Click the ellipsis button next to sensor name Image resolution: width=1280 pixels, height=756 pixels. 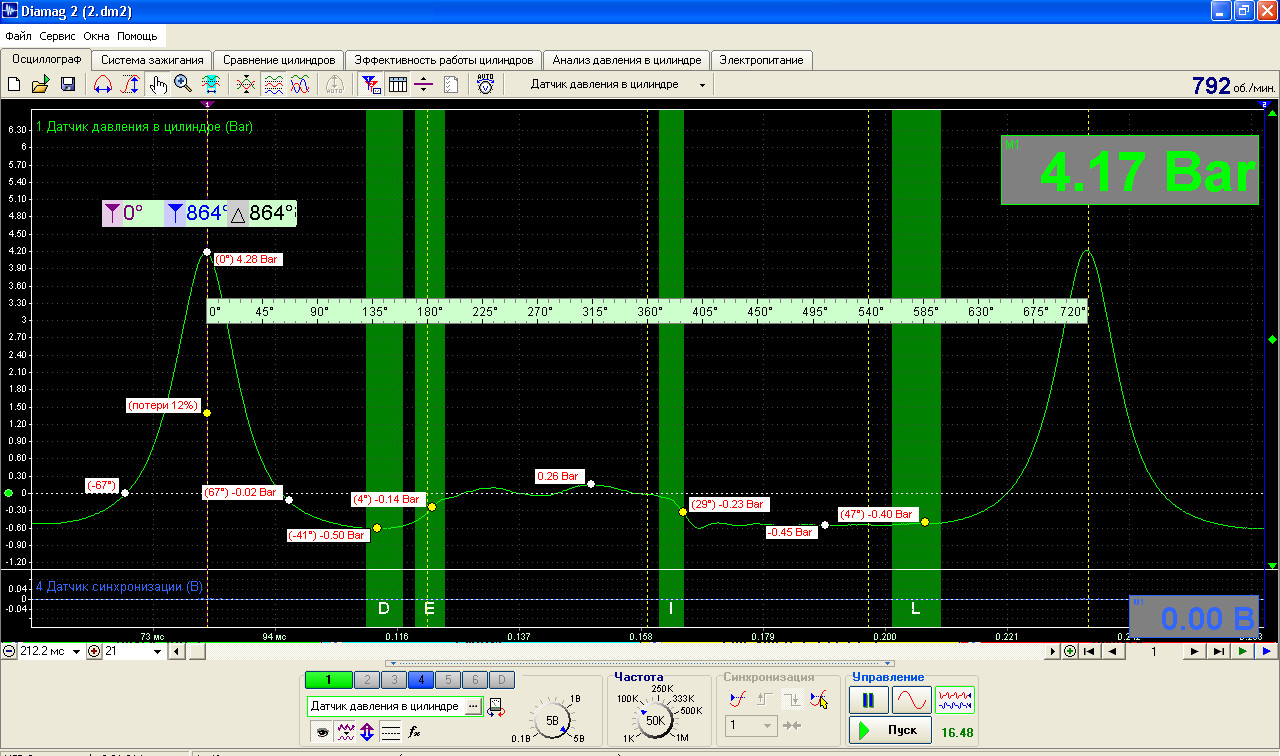pyautogui.click(x=473, y=706)
